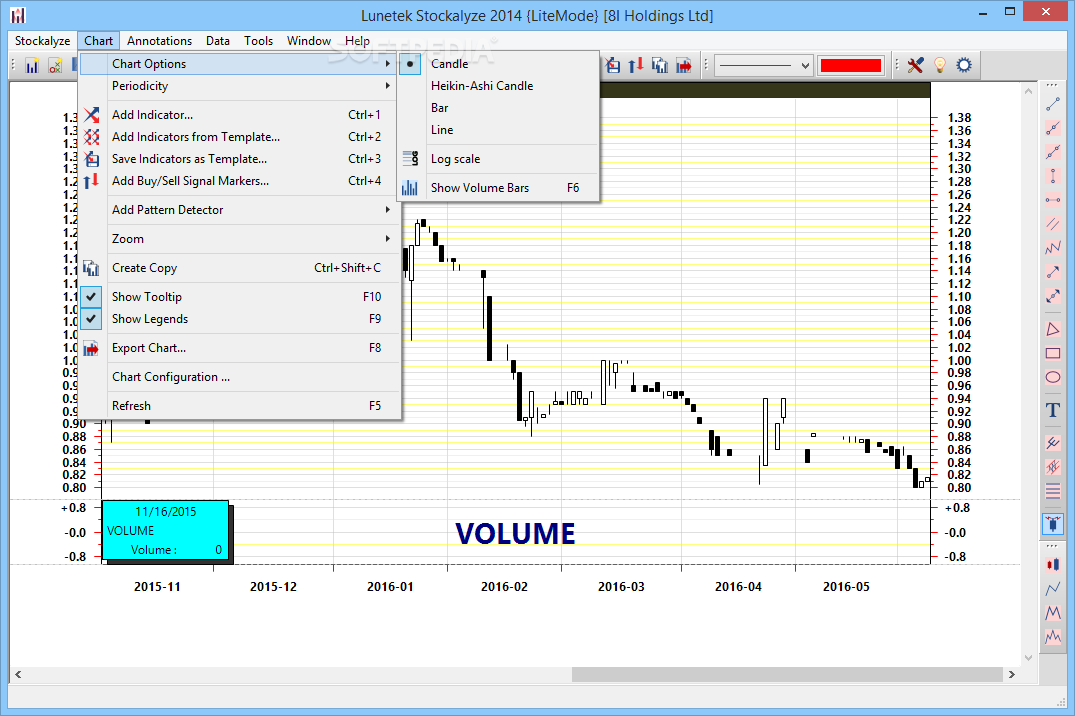Viewport: 1075px width, 716px height.
Task: Select the parallel lines channel tool
Action: click(x=1052, y=224)
